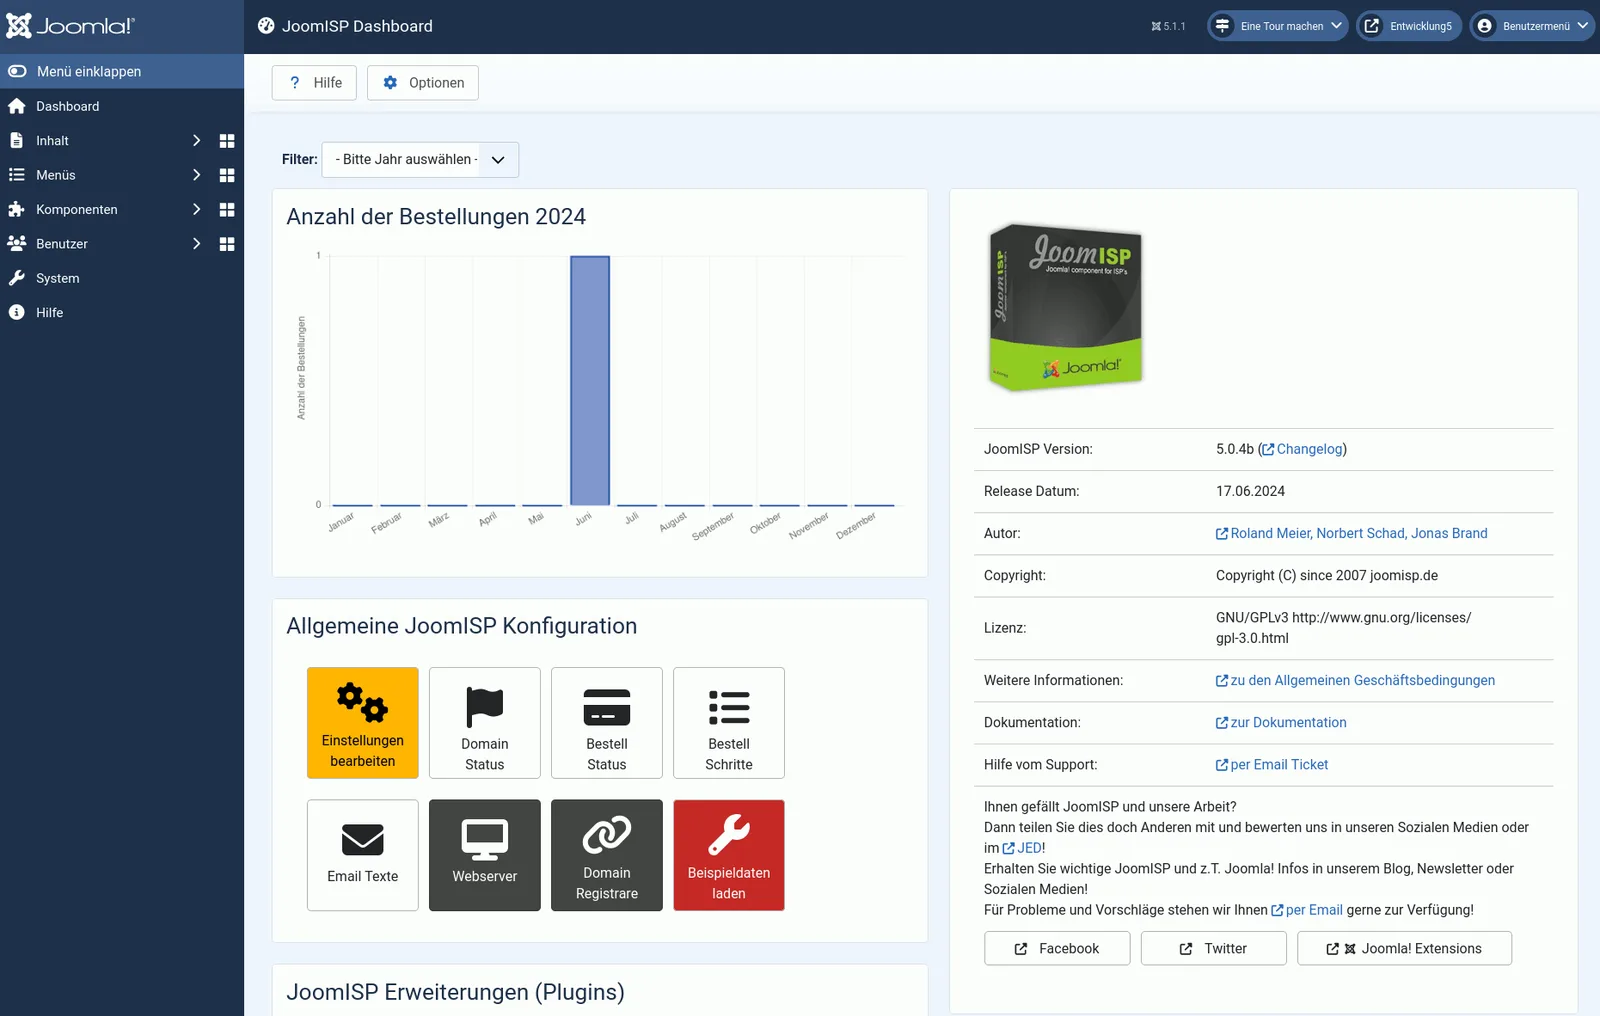
Task: Open Menüs dashboard grid icon
Action: point(227,175)
